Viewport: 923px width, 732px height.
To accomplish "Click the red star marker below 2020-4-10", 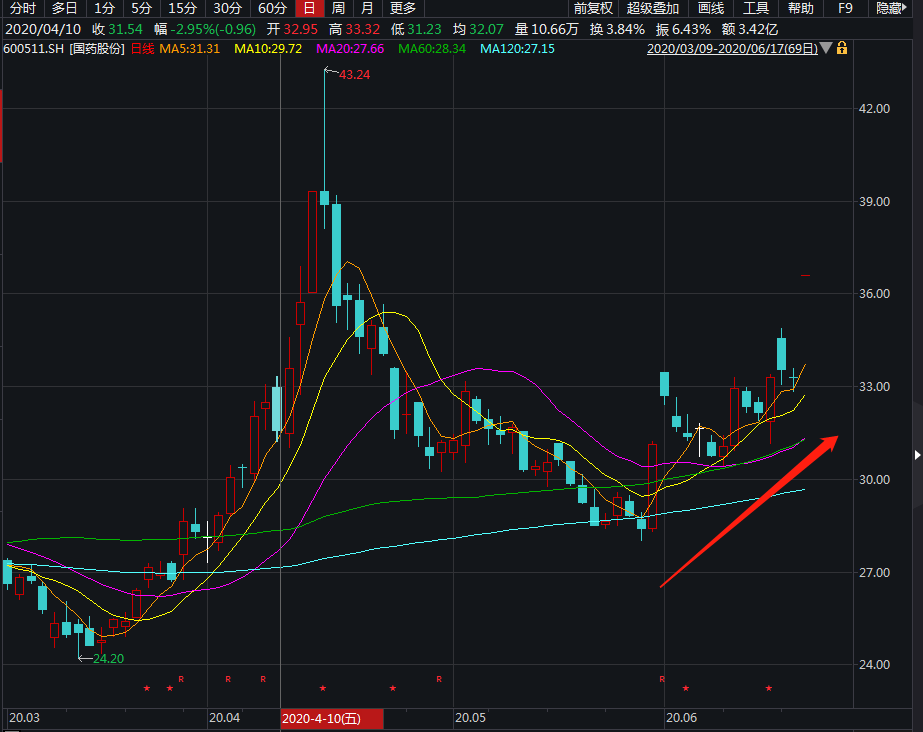I will pos(323,689).
